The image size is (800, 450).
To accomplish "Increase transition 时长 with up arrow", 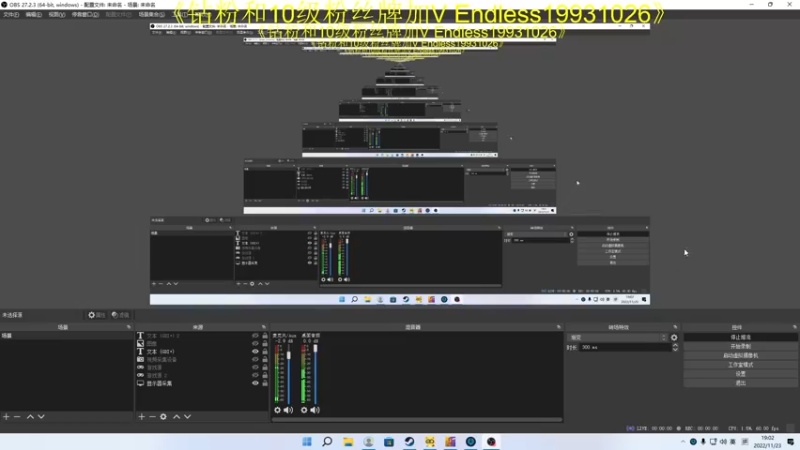I will tap(675, 345).
